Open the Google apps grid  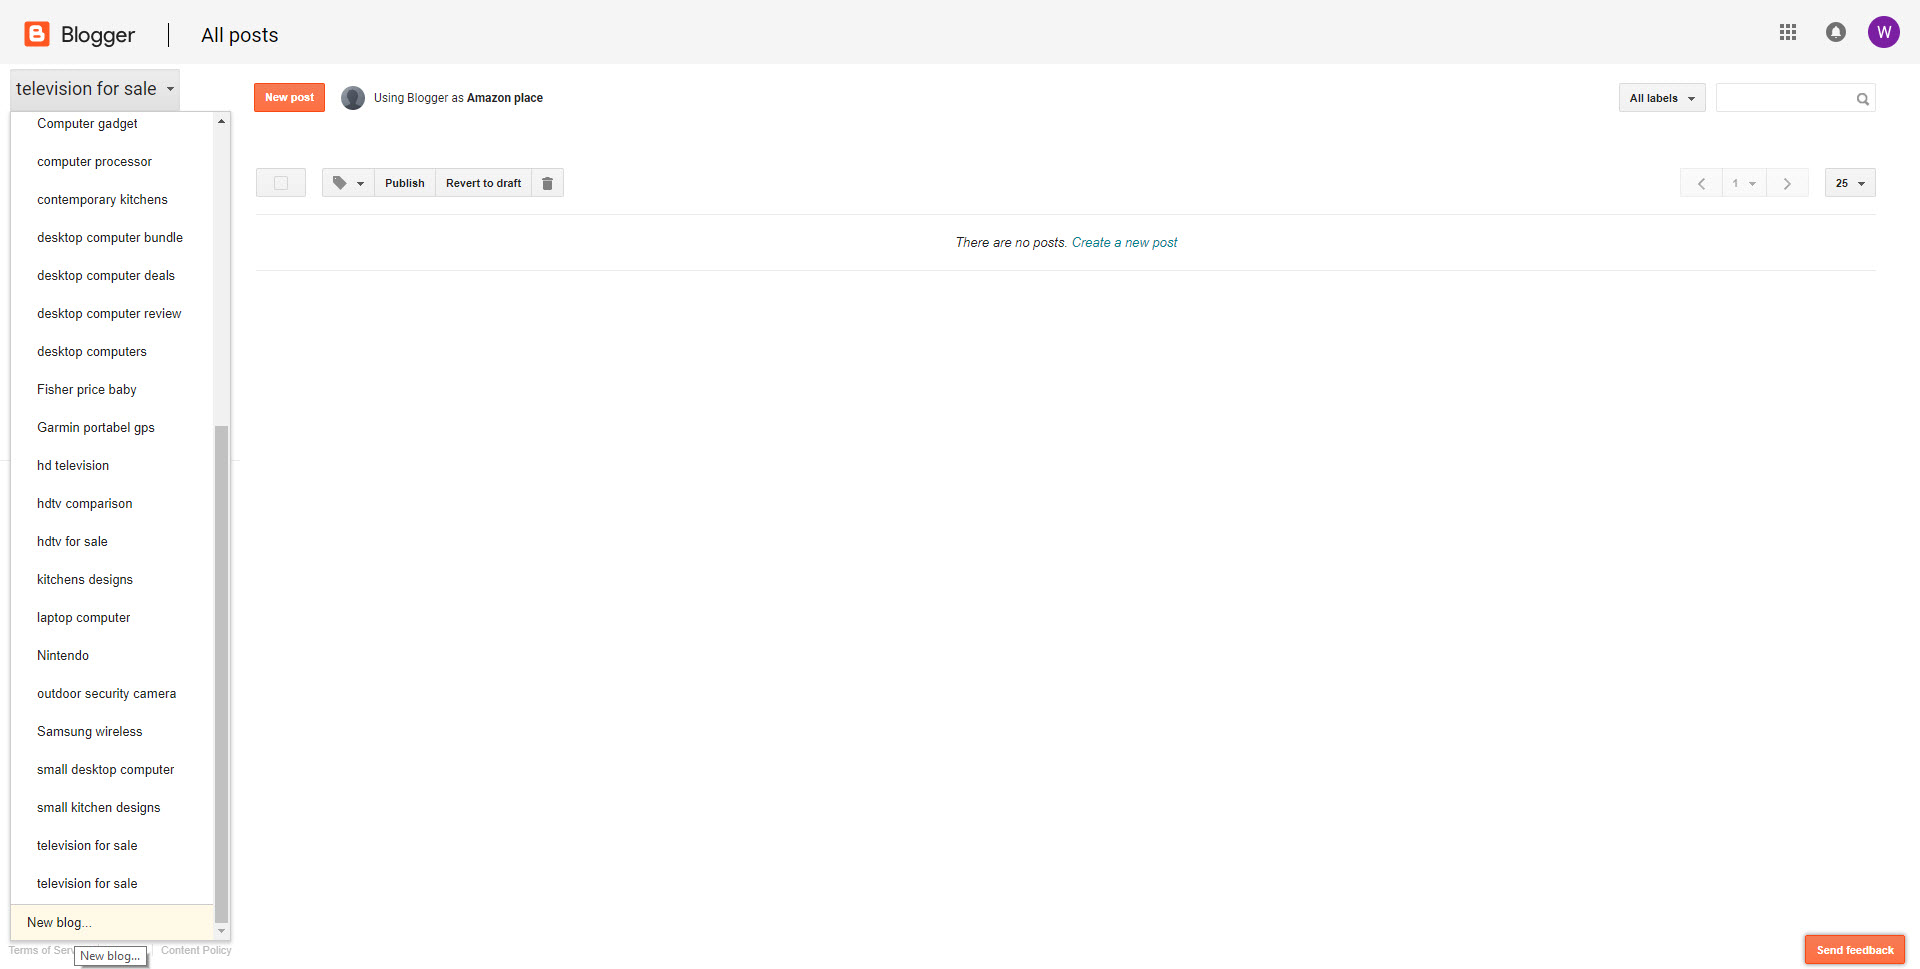pyautogui.click(x=1788, y=33)
